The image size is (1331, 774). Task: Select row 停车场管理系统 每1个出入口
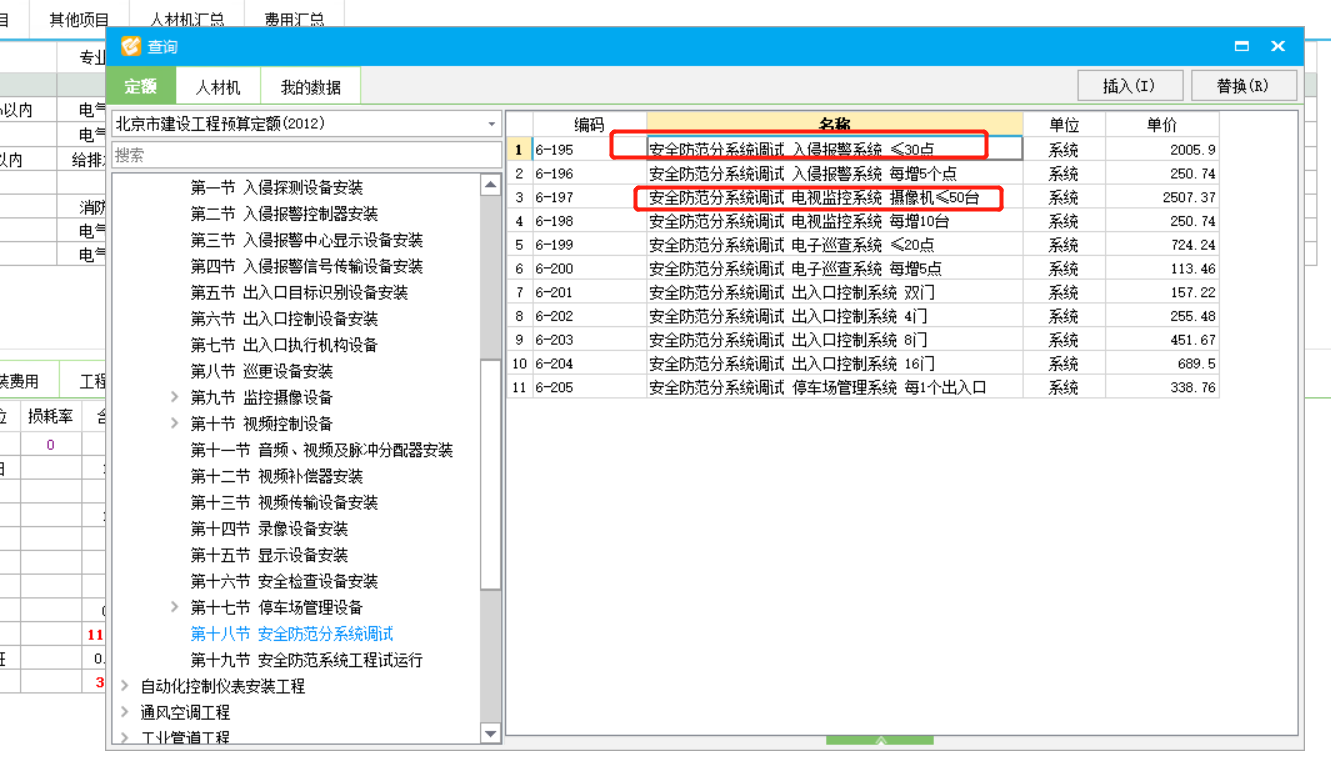tap(863, 387)
